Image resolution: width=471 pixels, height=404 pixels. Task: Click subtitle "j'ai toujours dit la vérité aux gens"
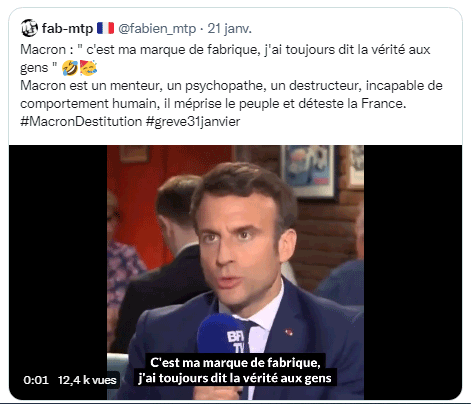coord(235,378)
